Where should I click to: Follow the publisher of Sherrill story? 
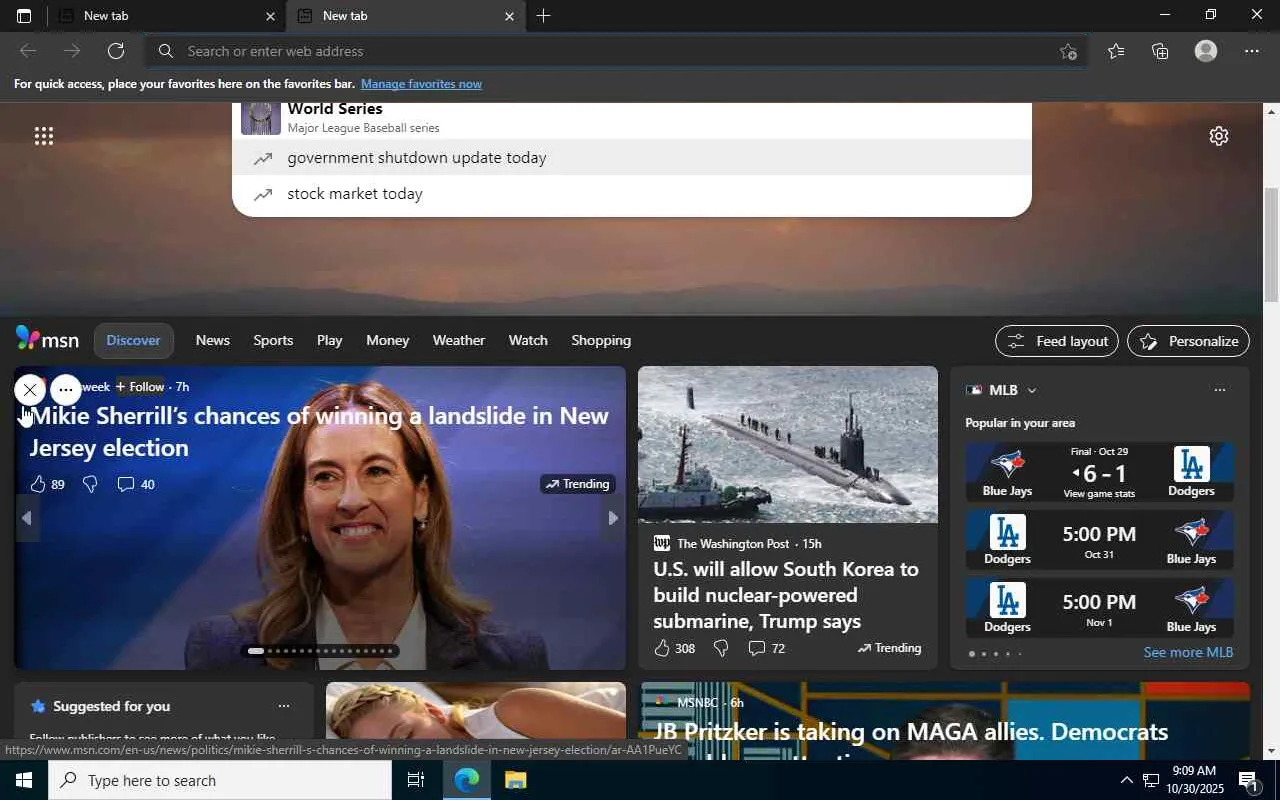click(140, 387)
